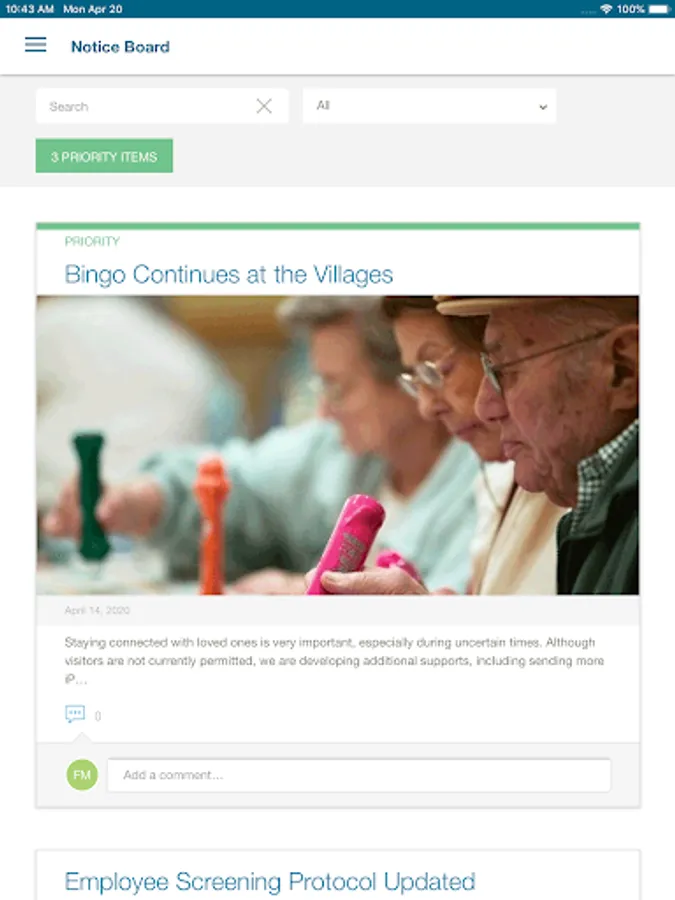This screenshot has height=900, width=675.
Task: Open the All category dropdown
Action: [x=429, y=106]
